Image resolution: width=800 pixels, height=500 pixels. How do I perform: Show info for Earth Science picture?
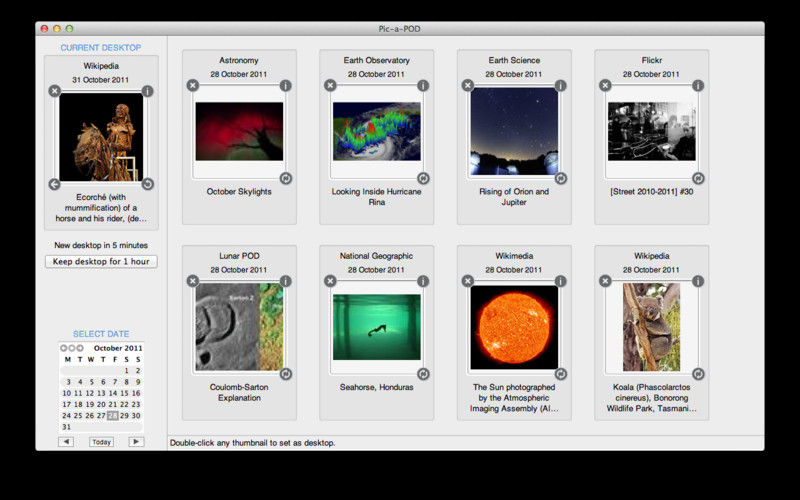pos(560,86)
